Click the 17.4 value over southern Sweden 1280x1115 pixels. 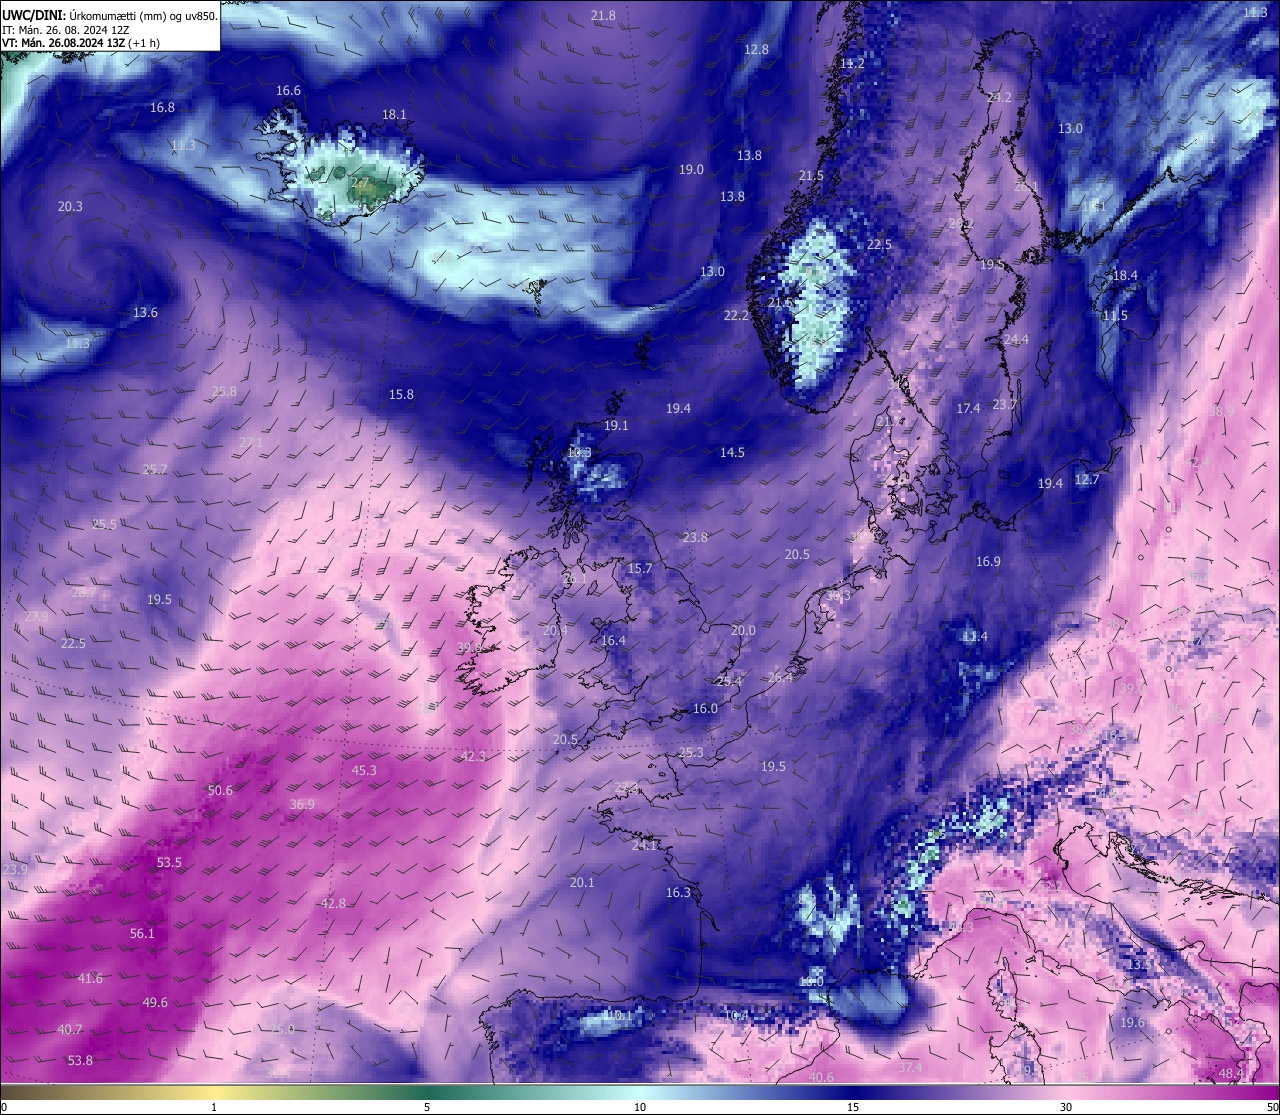(x=968, y=409)
